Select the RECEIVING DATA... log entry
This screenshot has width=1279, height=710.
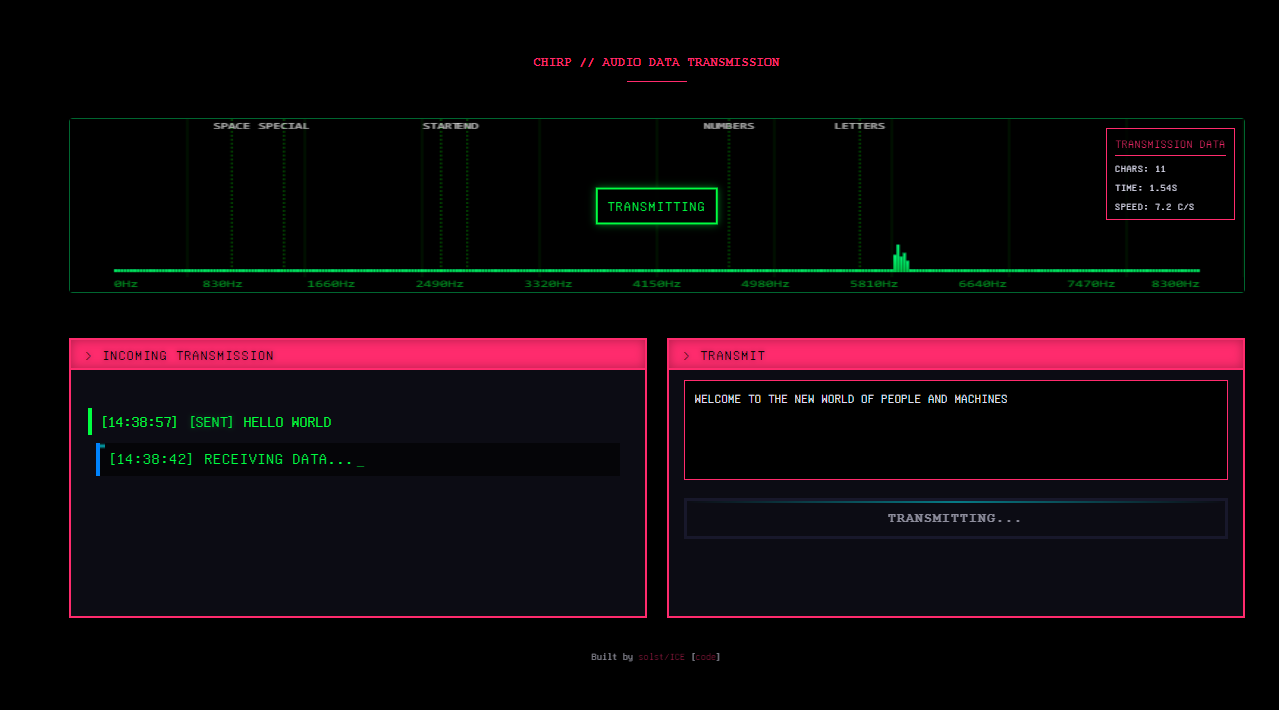[x=358, y=459]
